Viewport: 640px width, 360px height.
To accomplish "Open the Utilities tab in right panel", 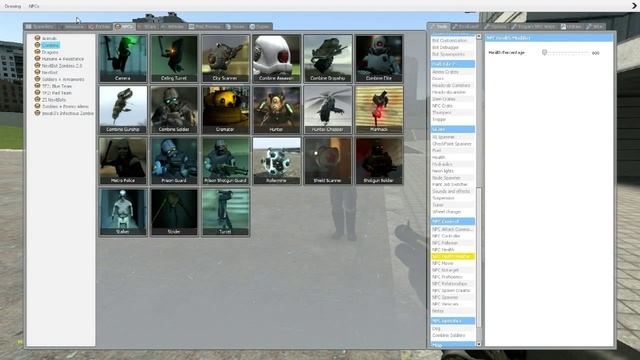I will (x=571, y=27).
